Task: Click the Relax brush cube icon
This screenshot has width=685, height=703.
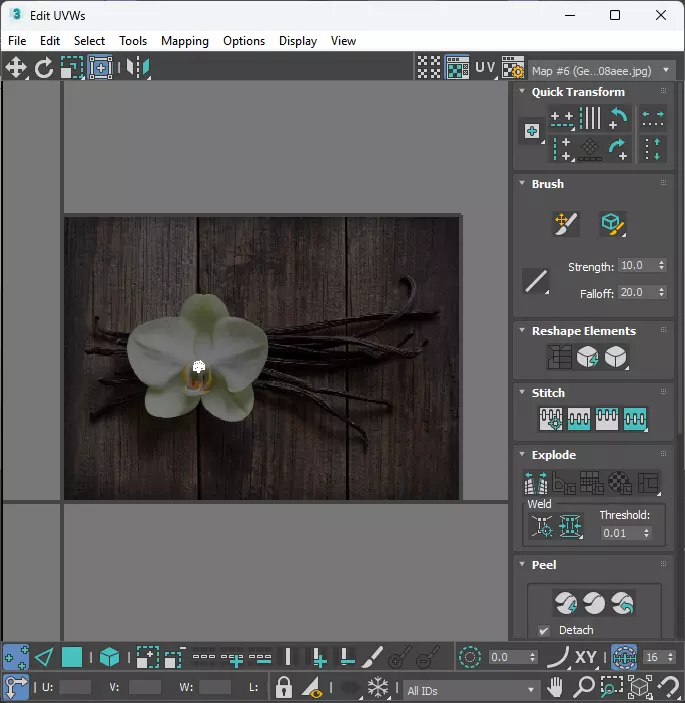Action: pos(612,224)
